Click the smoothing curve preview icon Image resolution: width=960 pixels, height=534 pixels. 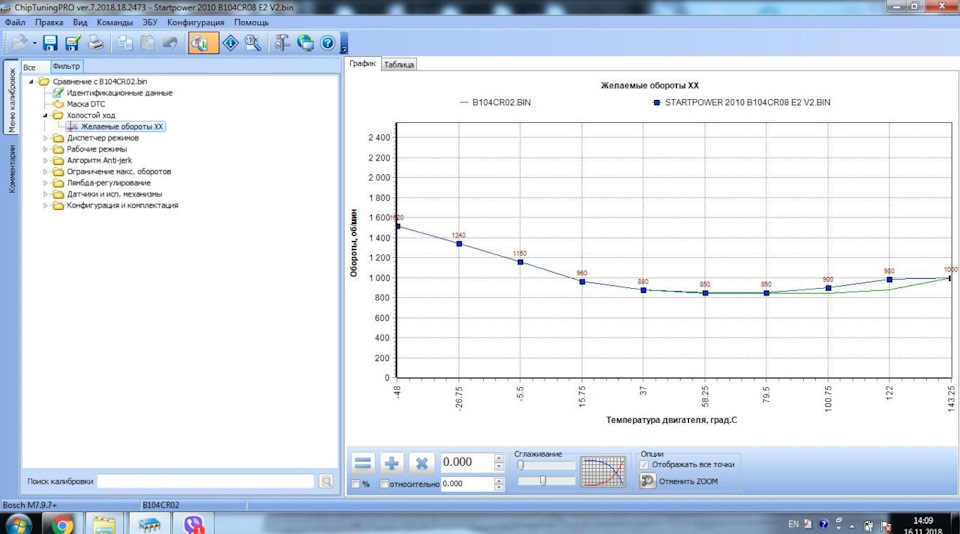603,472
